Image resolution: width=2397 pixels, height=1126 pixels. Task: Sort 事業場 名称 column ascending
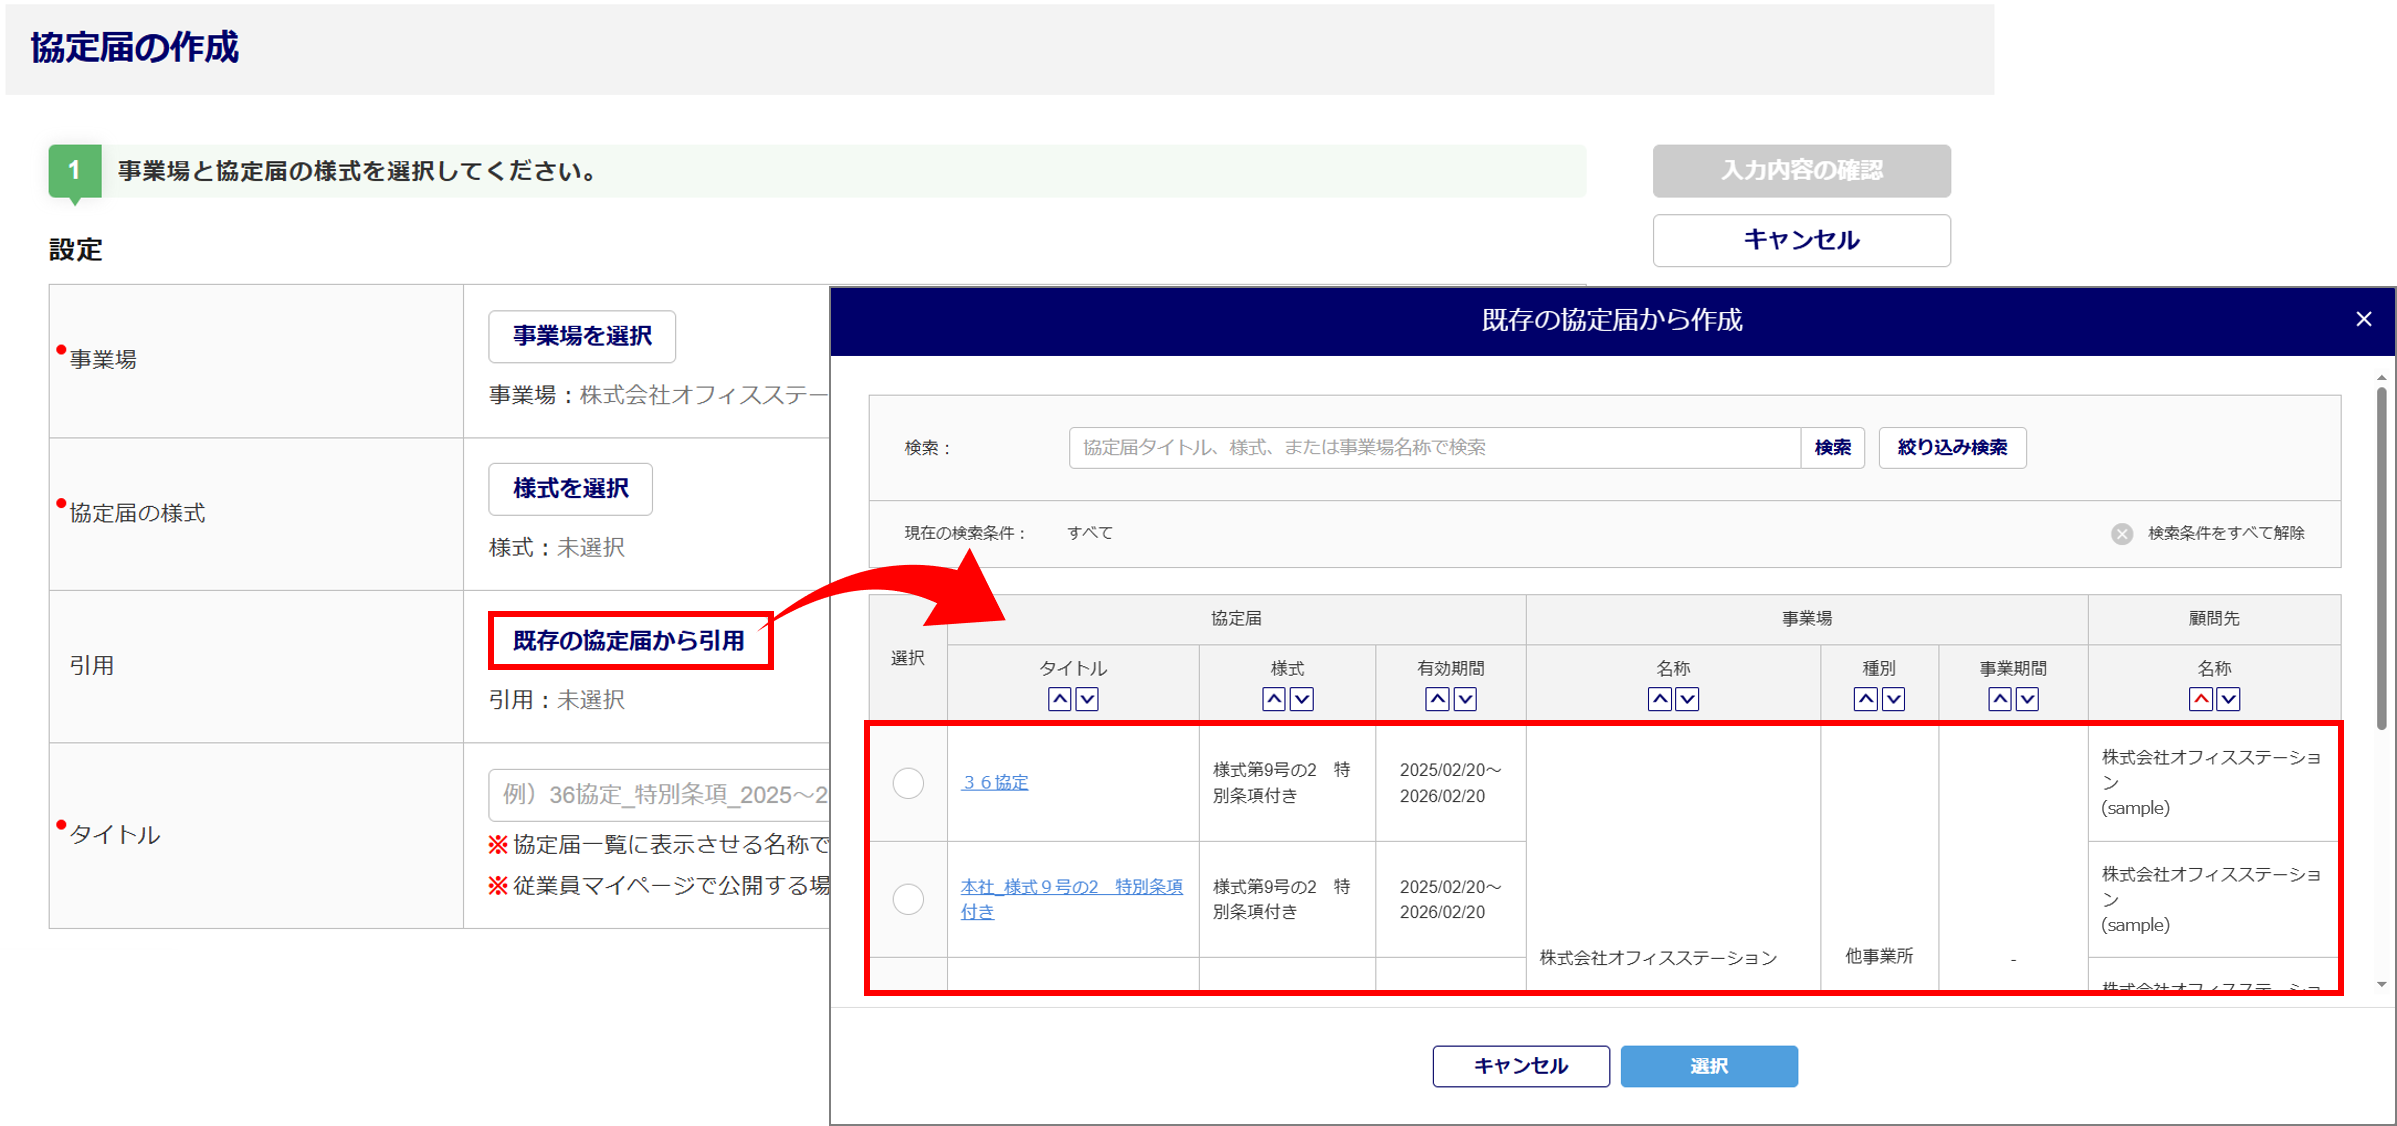coord(1660,699)
